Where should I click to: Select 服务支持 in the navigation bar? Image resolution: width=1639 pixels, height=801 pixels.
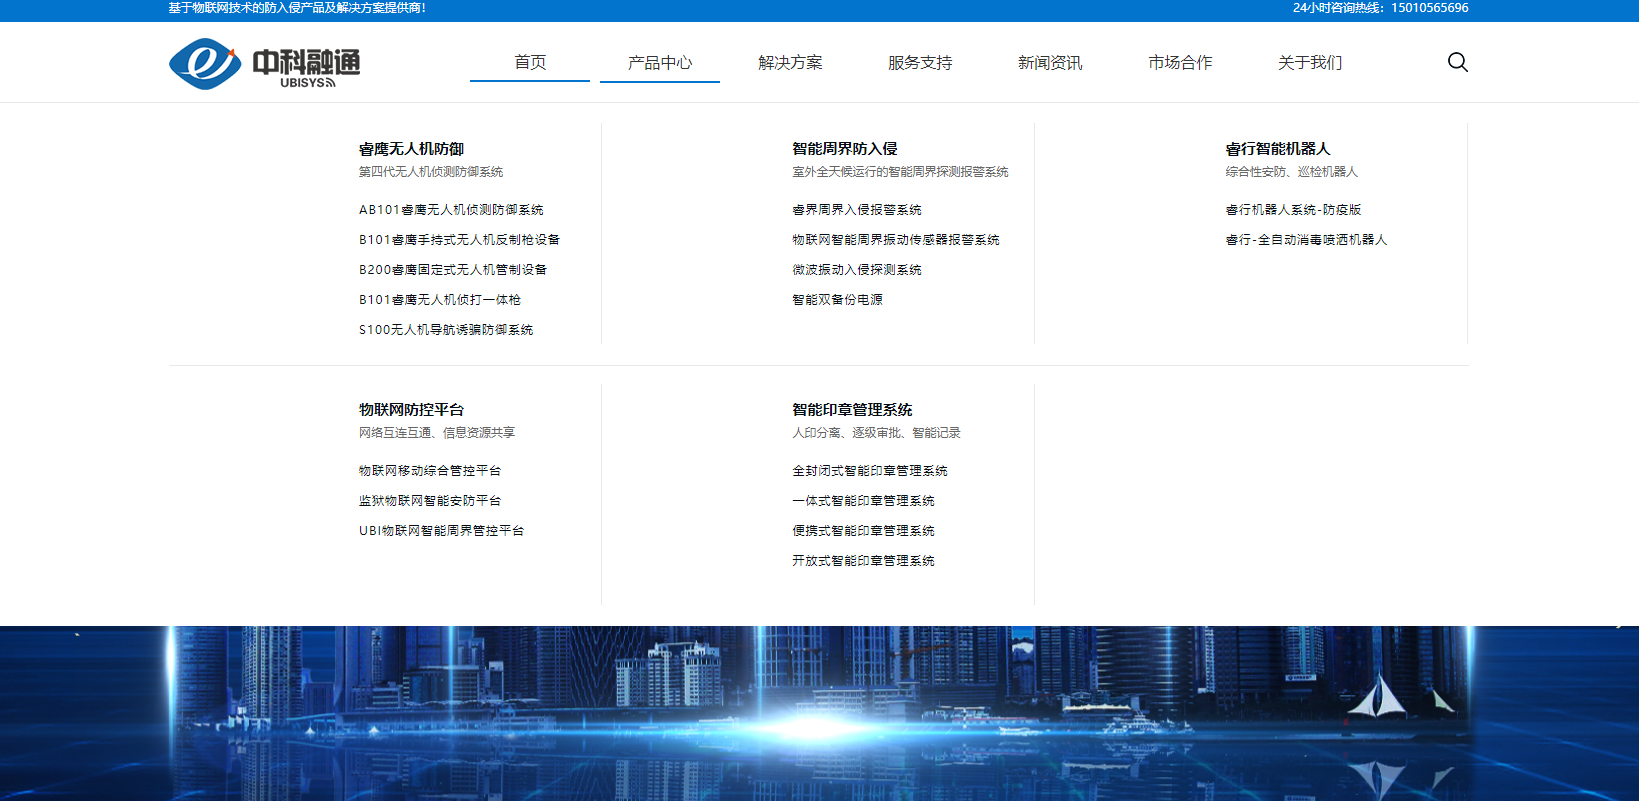[920, 62]
